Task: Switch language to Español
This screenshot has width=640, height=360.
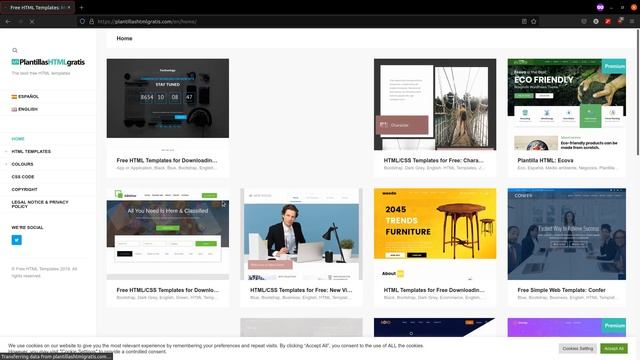Action: coord(25,96)
